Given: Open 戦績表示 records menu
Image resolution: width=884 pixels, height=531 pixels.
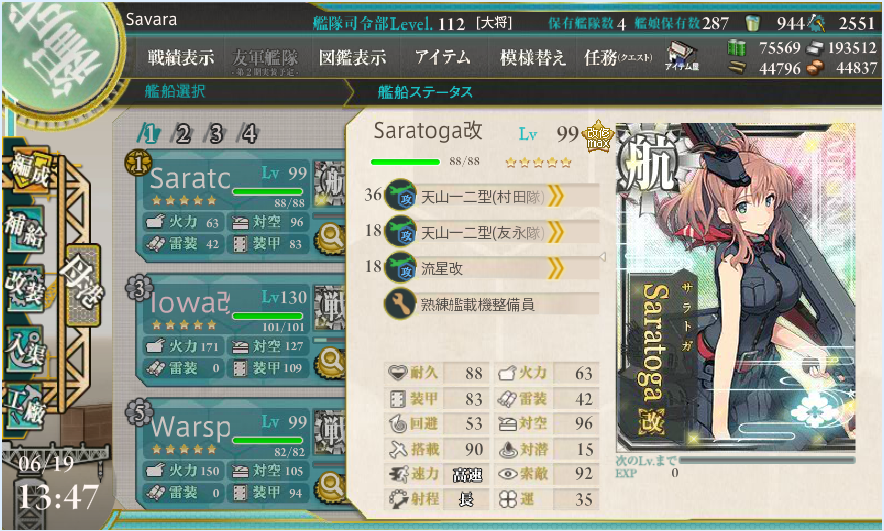Looking at the screenshot, I should [180, 57].
